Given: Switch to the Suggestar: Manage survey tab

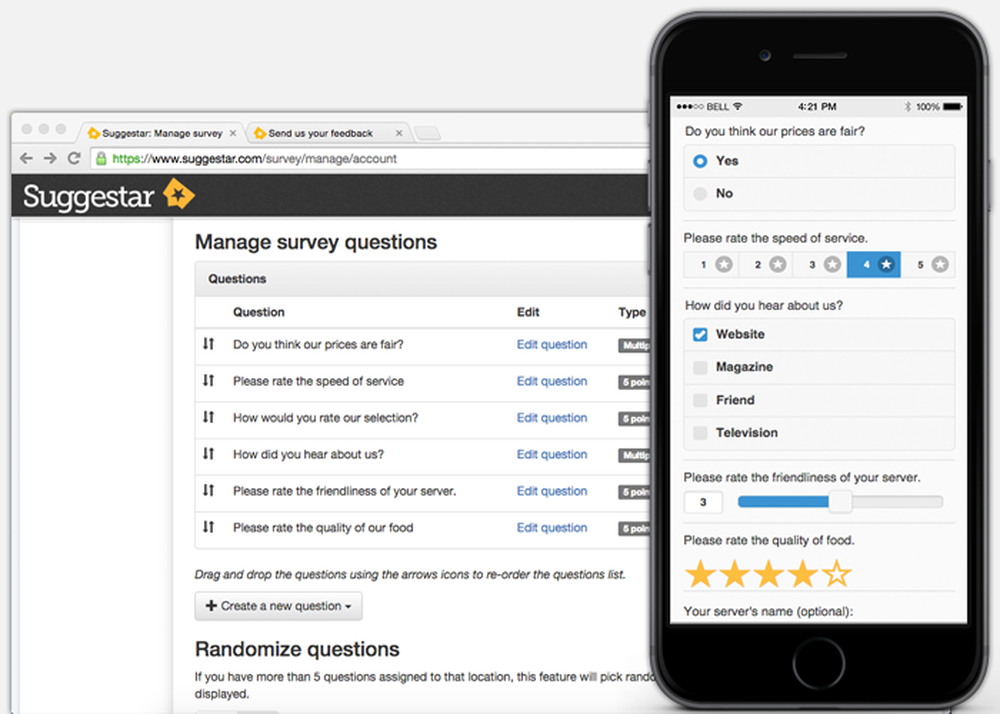Looking at the screenshot, I should tap(160, 131).
